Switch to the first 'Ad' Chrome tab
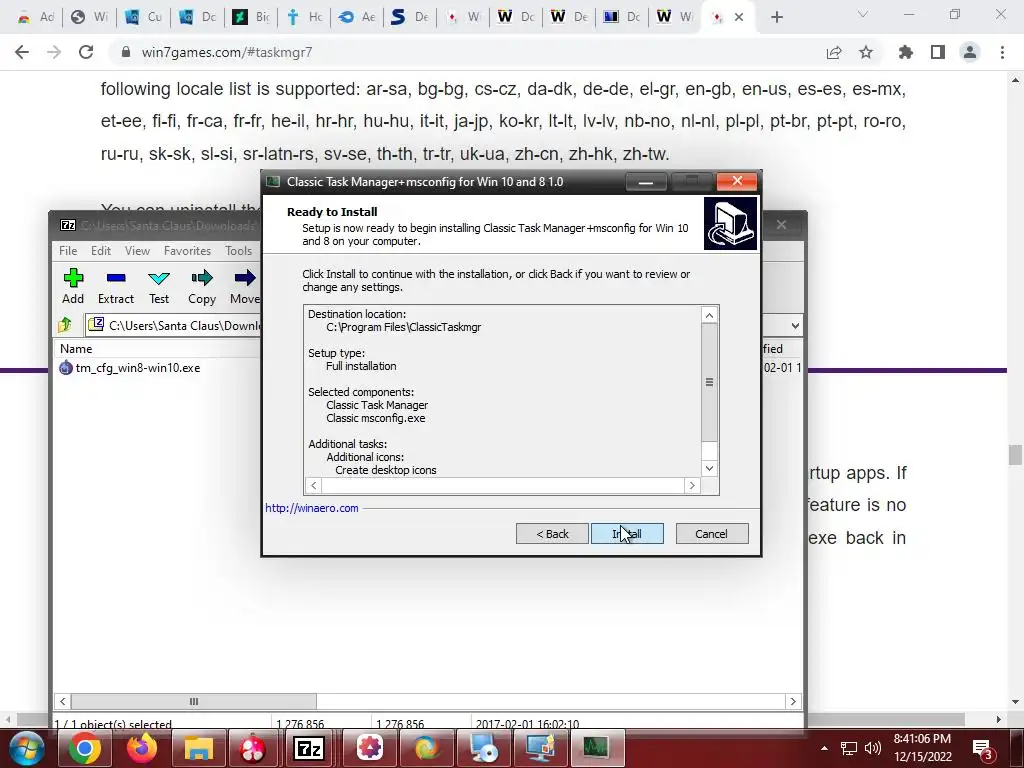This screenshot has height=768, width=1024. click(36, 17)
